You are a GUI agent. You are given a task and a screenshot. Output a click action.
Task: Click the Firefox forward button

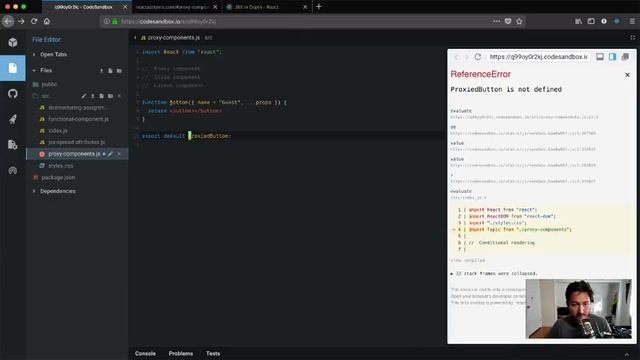(21, 21)
